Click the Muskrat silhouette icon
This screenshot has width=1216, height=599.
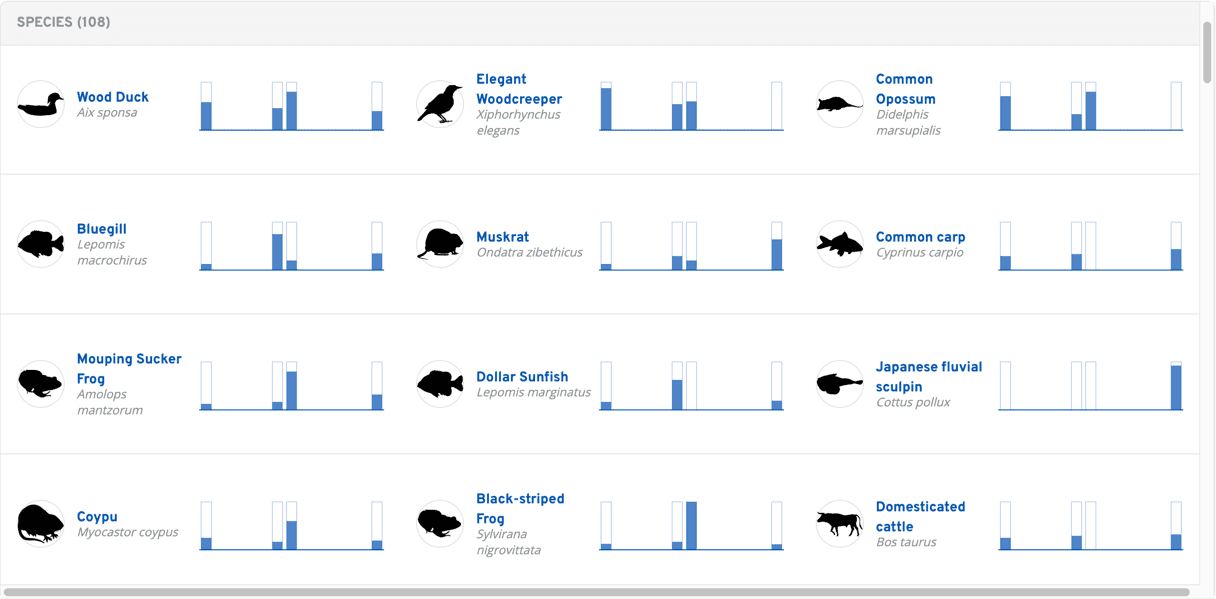coord(440,244)
